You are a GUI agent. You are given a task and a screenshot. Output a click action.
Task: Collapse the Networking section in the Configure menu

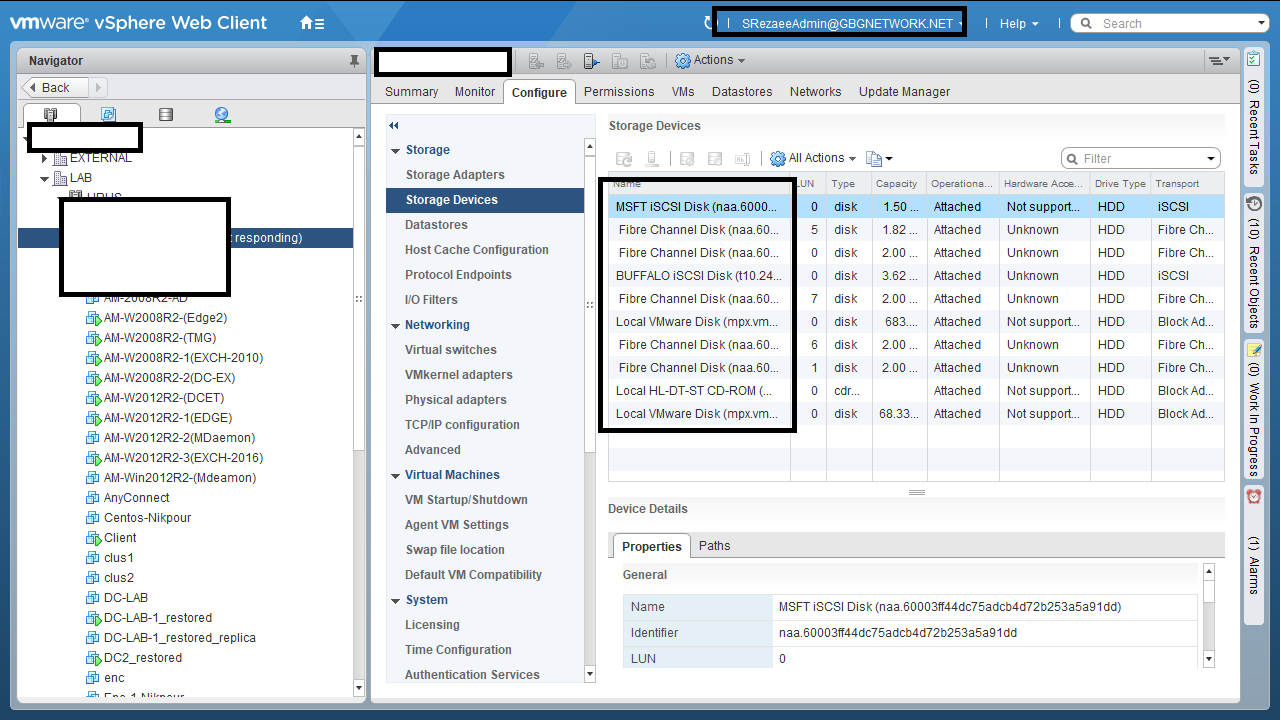tap(396, 326)
